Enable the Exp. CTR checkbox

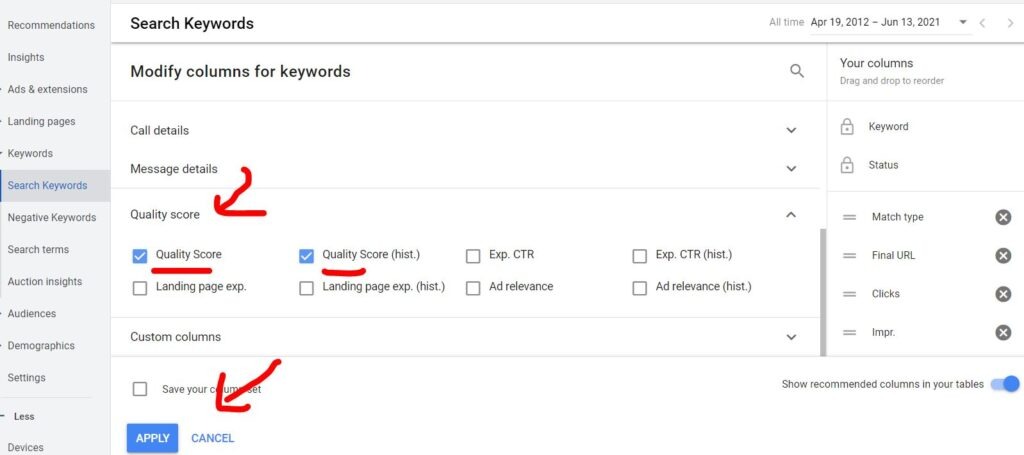click(x=473, y=256)
